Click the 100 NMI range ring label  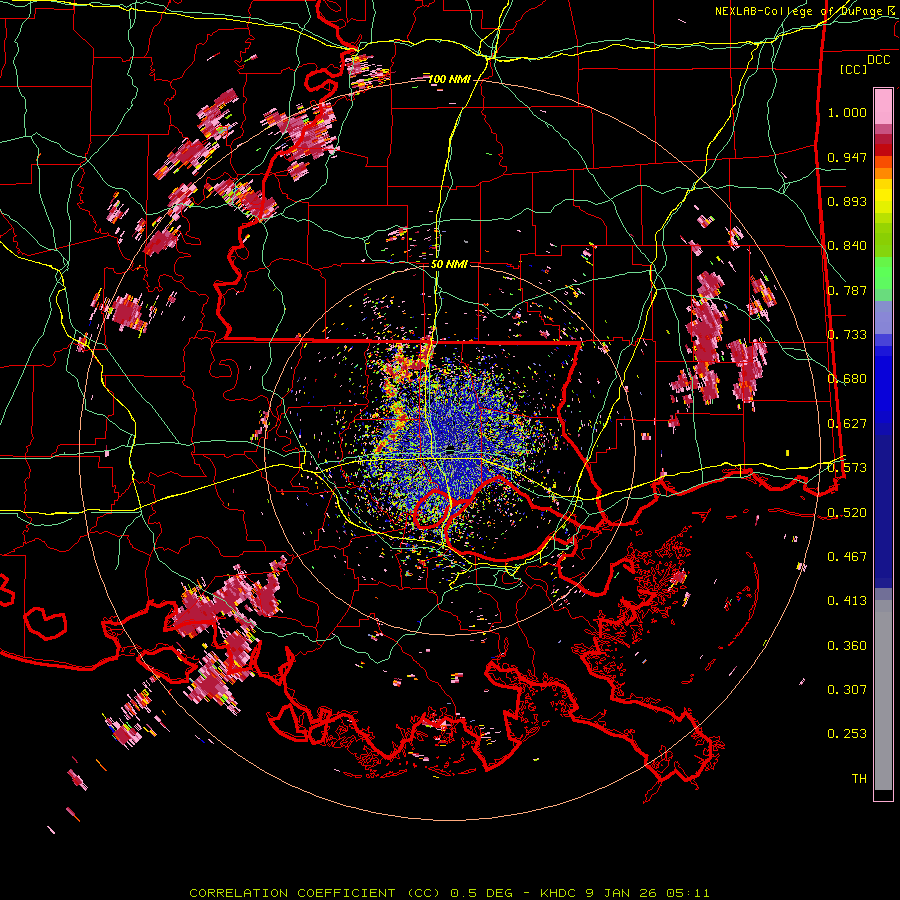tap(449, 79)
